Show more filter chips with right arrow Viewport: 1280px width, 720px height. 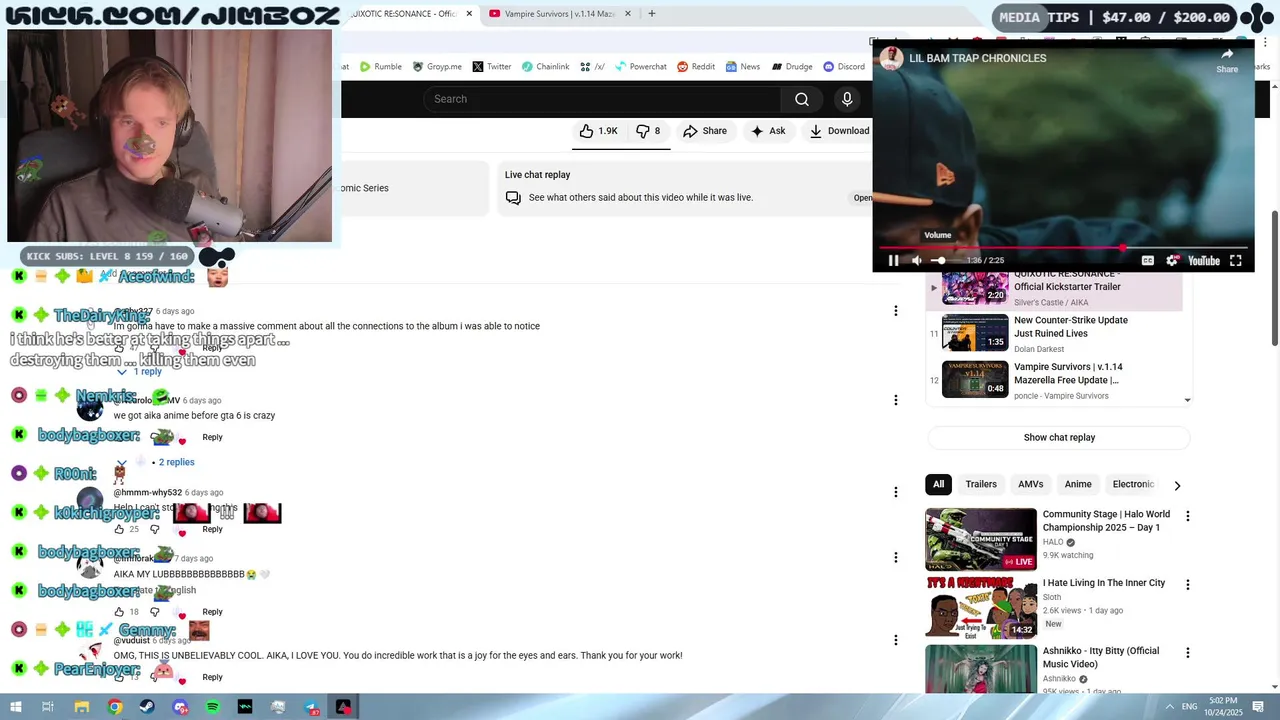coord(1177,485)
